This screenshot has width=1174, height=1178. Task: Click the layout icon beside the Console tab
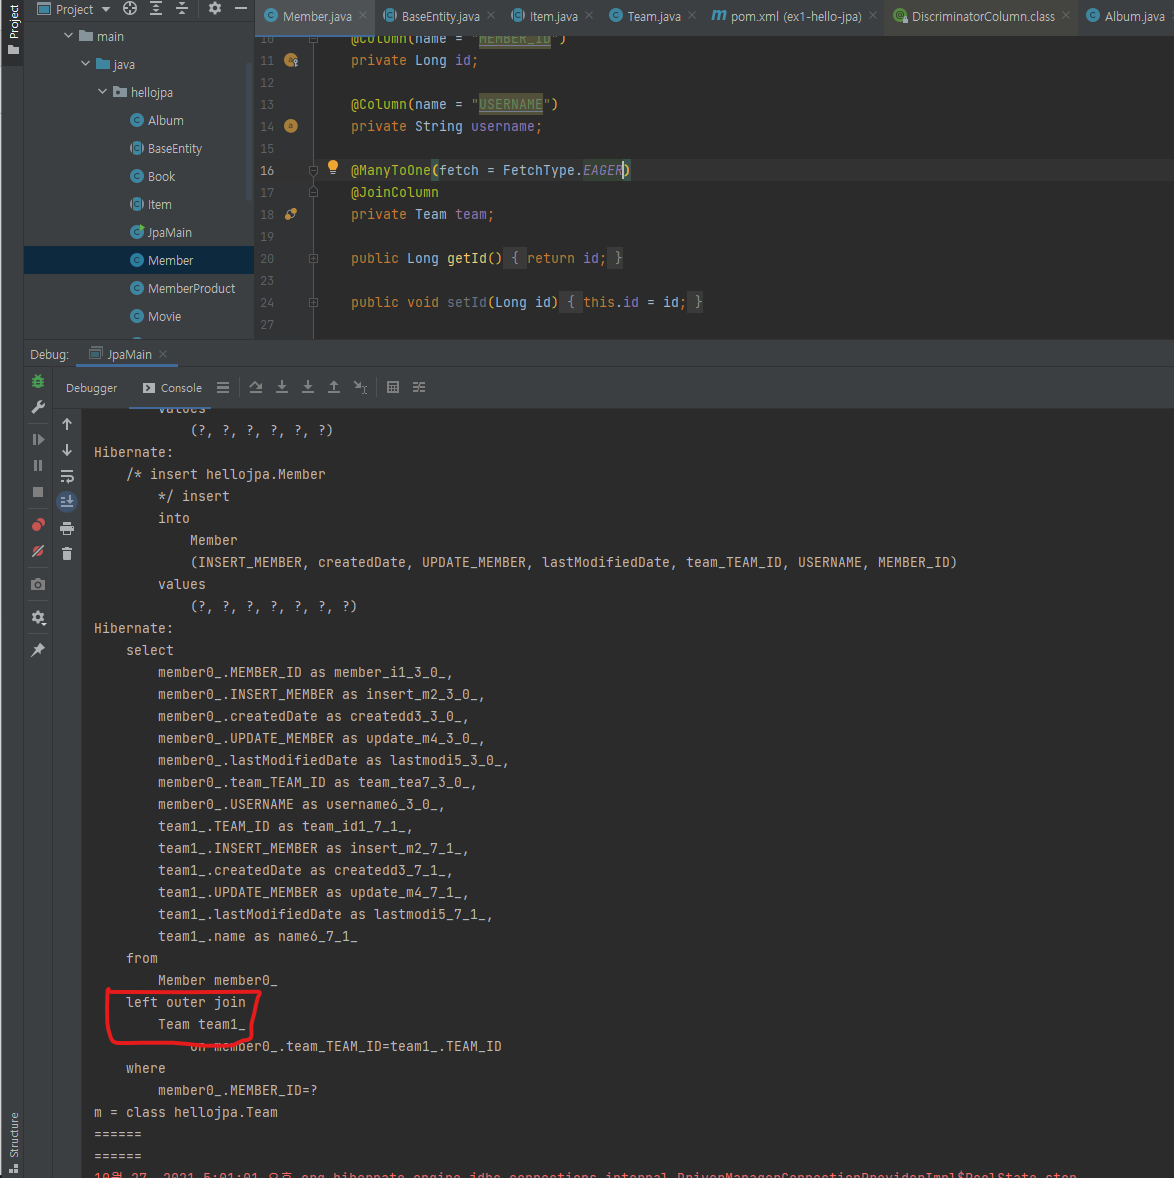(223, 388)
